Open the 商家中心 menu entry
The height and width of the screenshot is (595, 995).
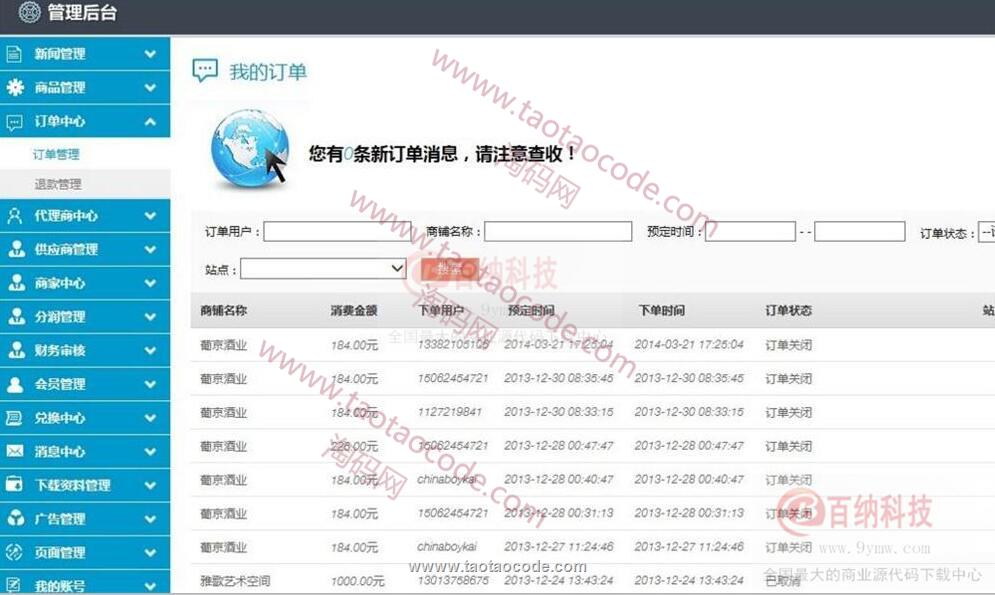tap(60, 283)
